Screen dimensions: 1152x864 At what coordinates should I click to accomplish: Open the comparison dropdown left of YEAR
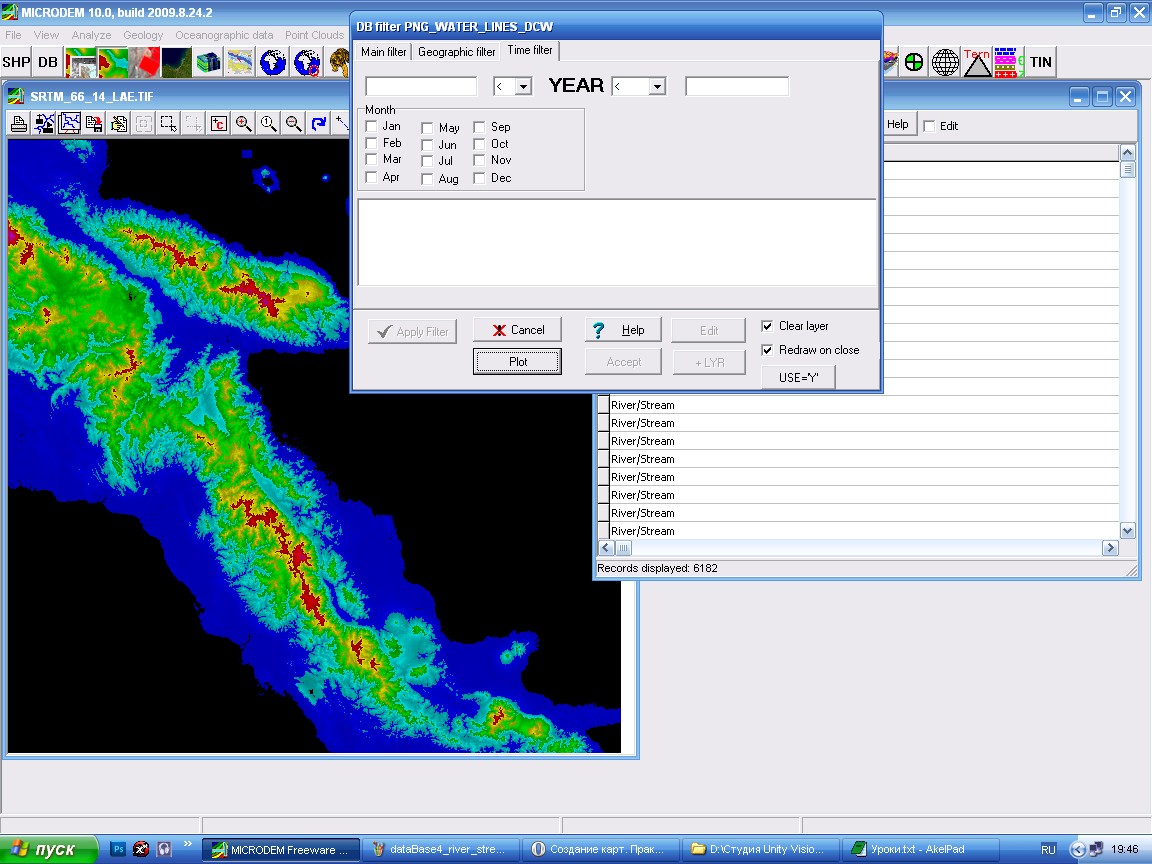(523, 87)
